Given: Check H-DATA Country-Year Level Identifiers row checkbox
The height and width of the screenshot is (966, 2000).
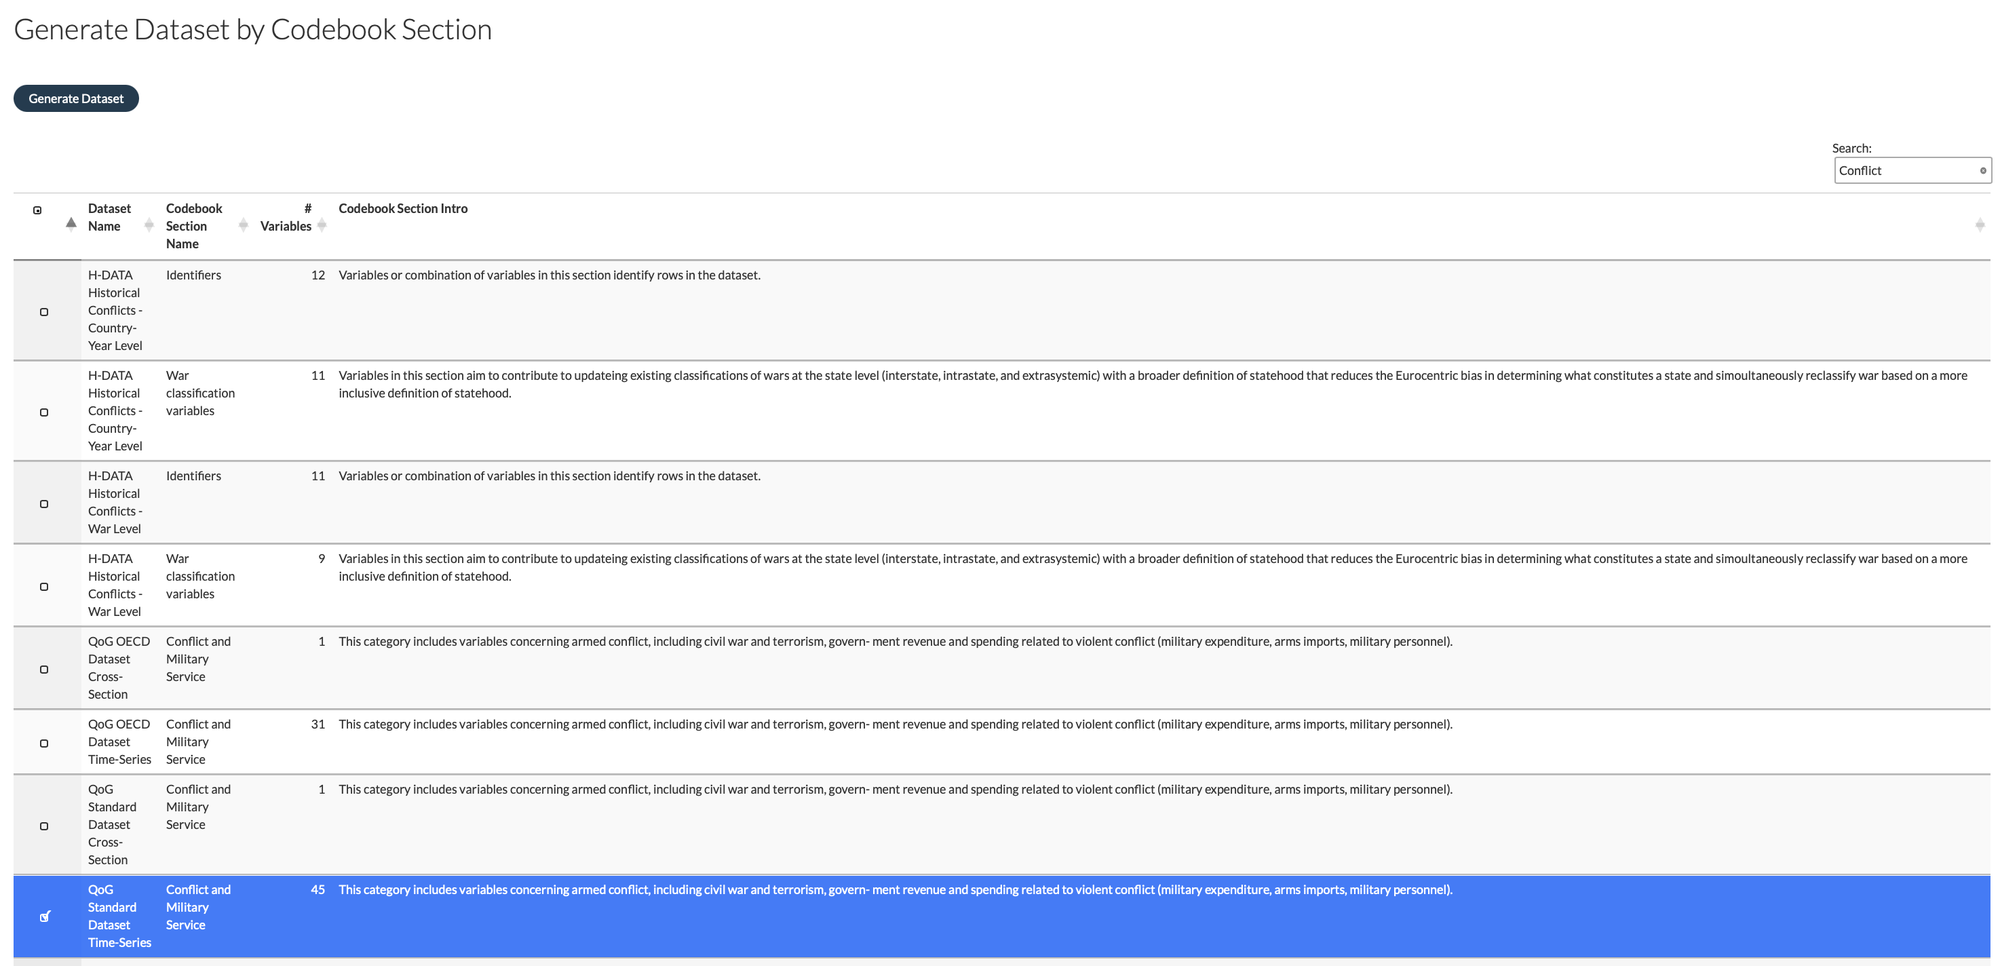Looking at the screenshot, I should click(44, 312).
